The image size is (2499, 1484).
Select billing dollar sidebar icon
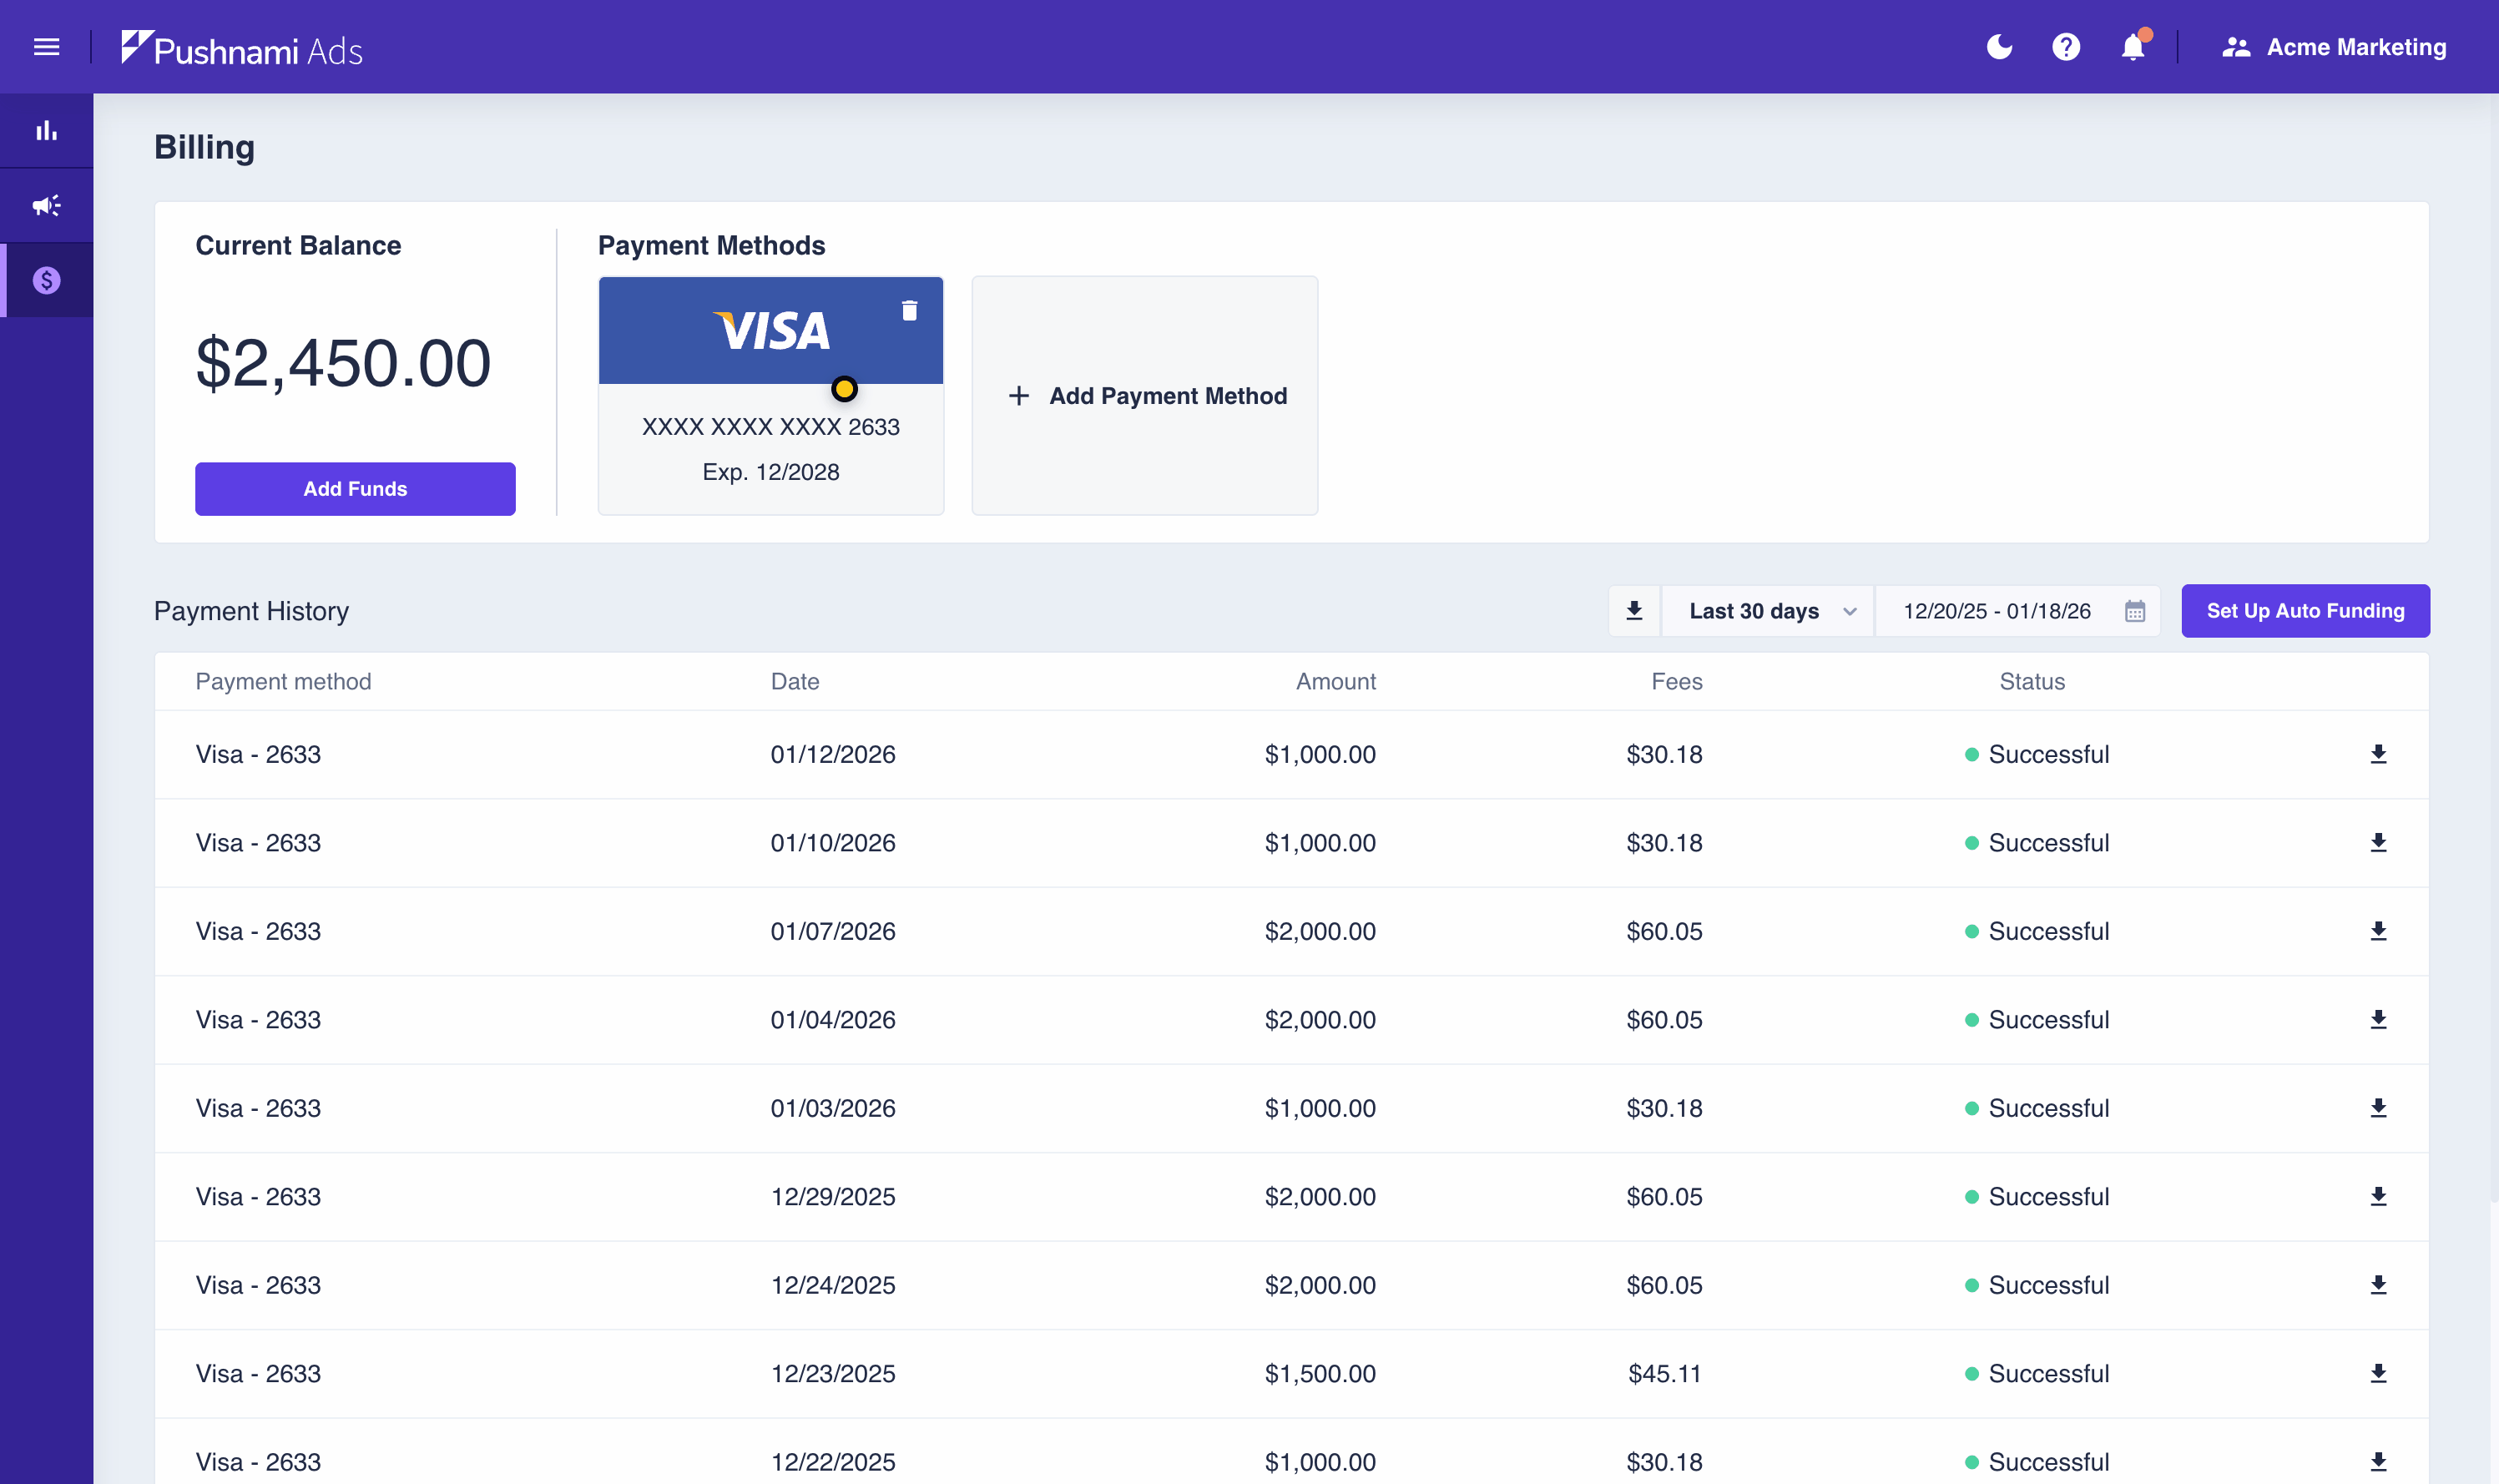coord(46,280)
